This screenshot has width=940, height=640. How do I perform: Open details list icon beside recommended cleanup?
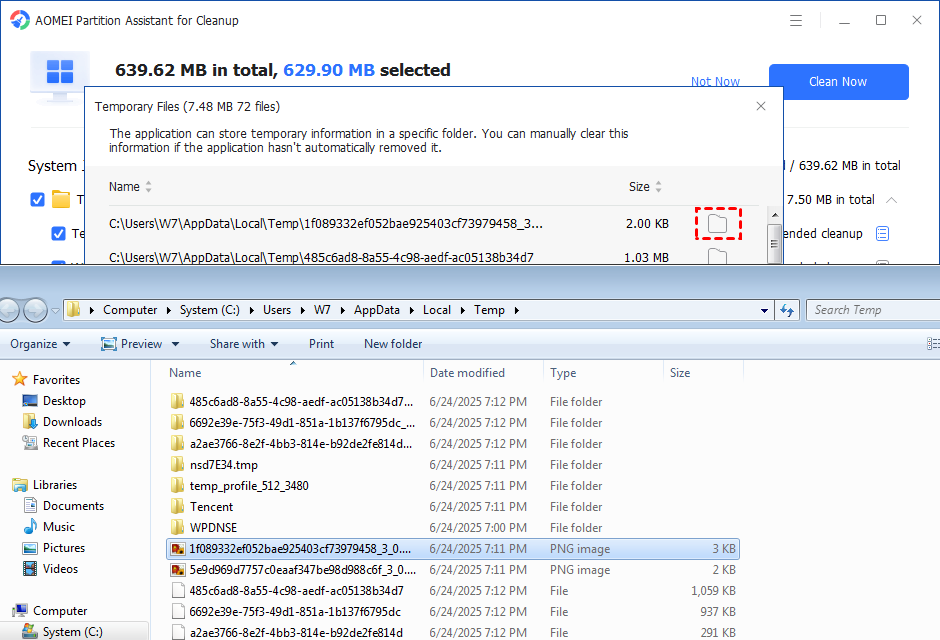pos(882,233)
